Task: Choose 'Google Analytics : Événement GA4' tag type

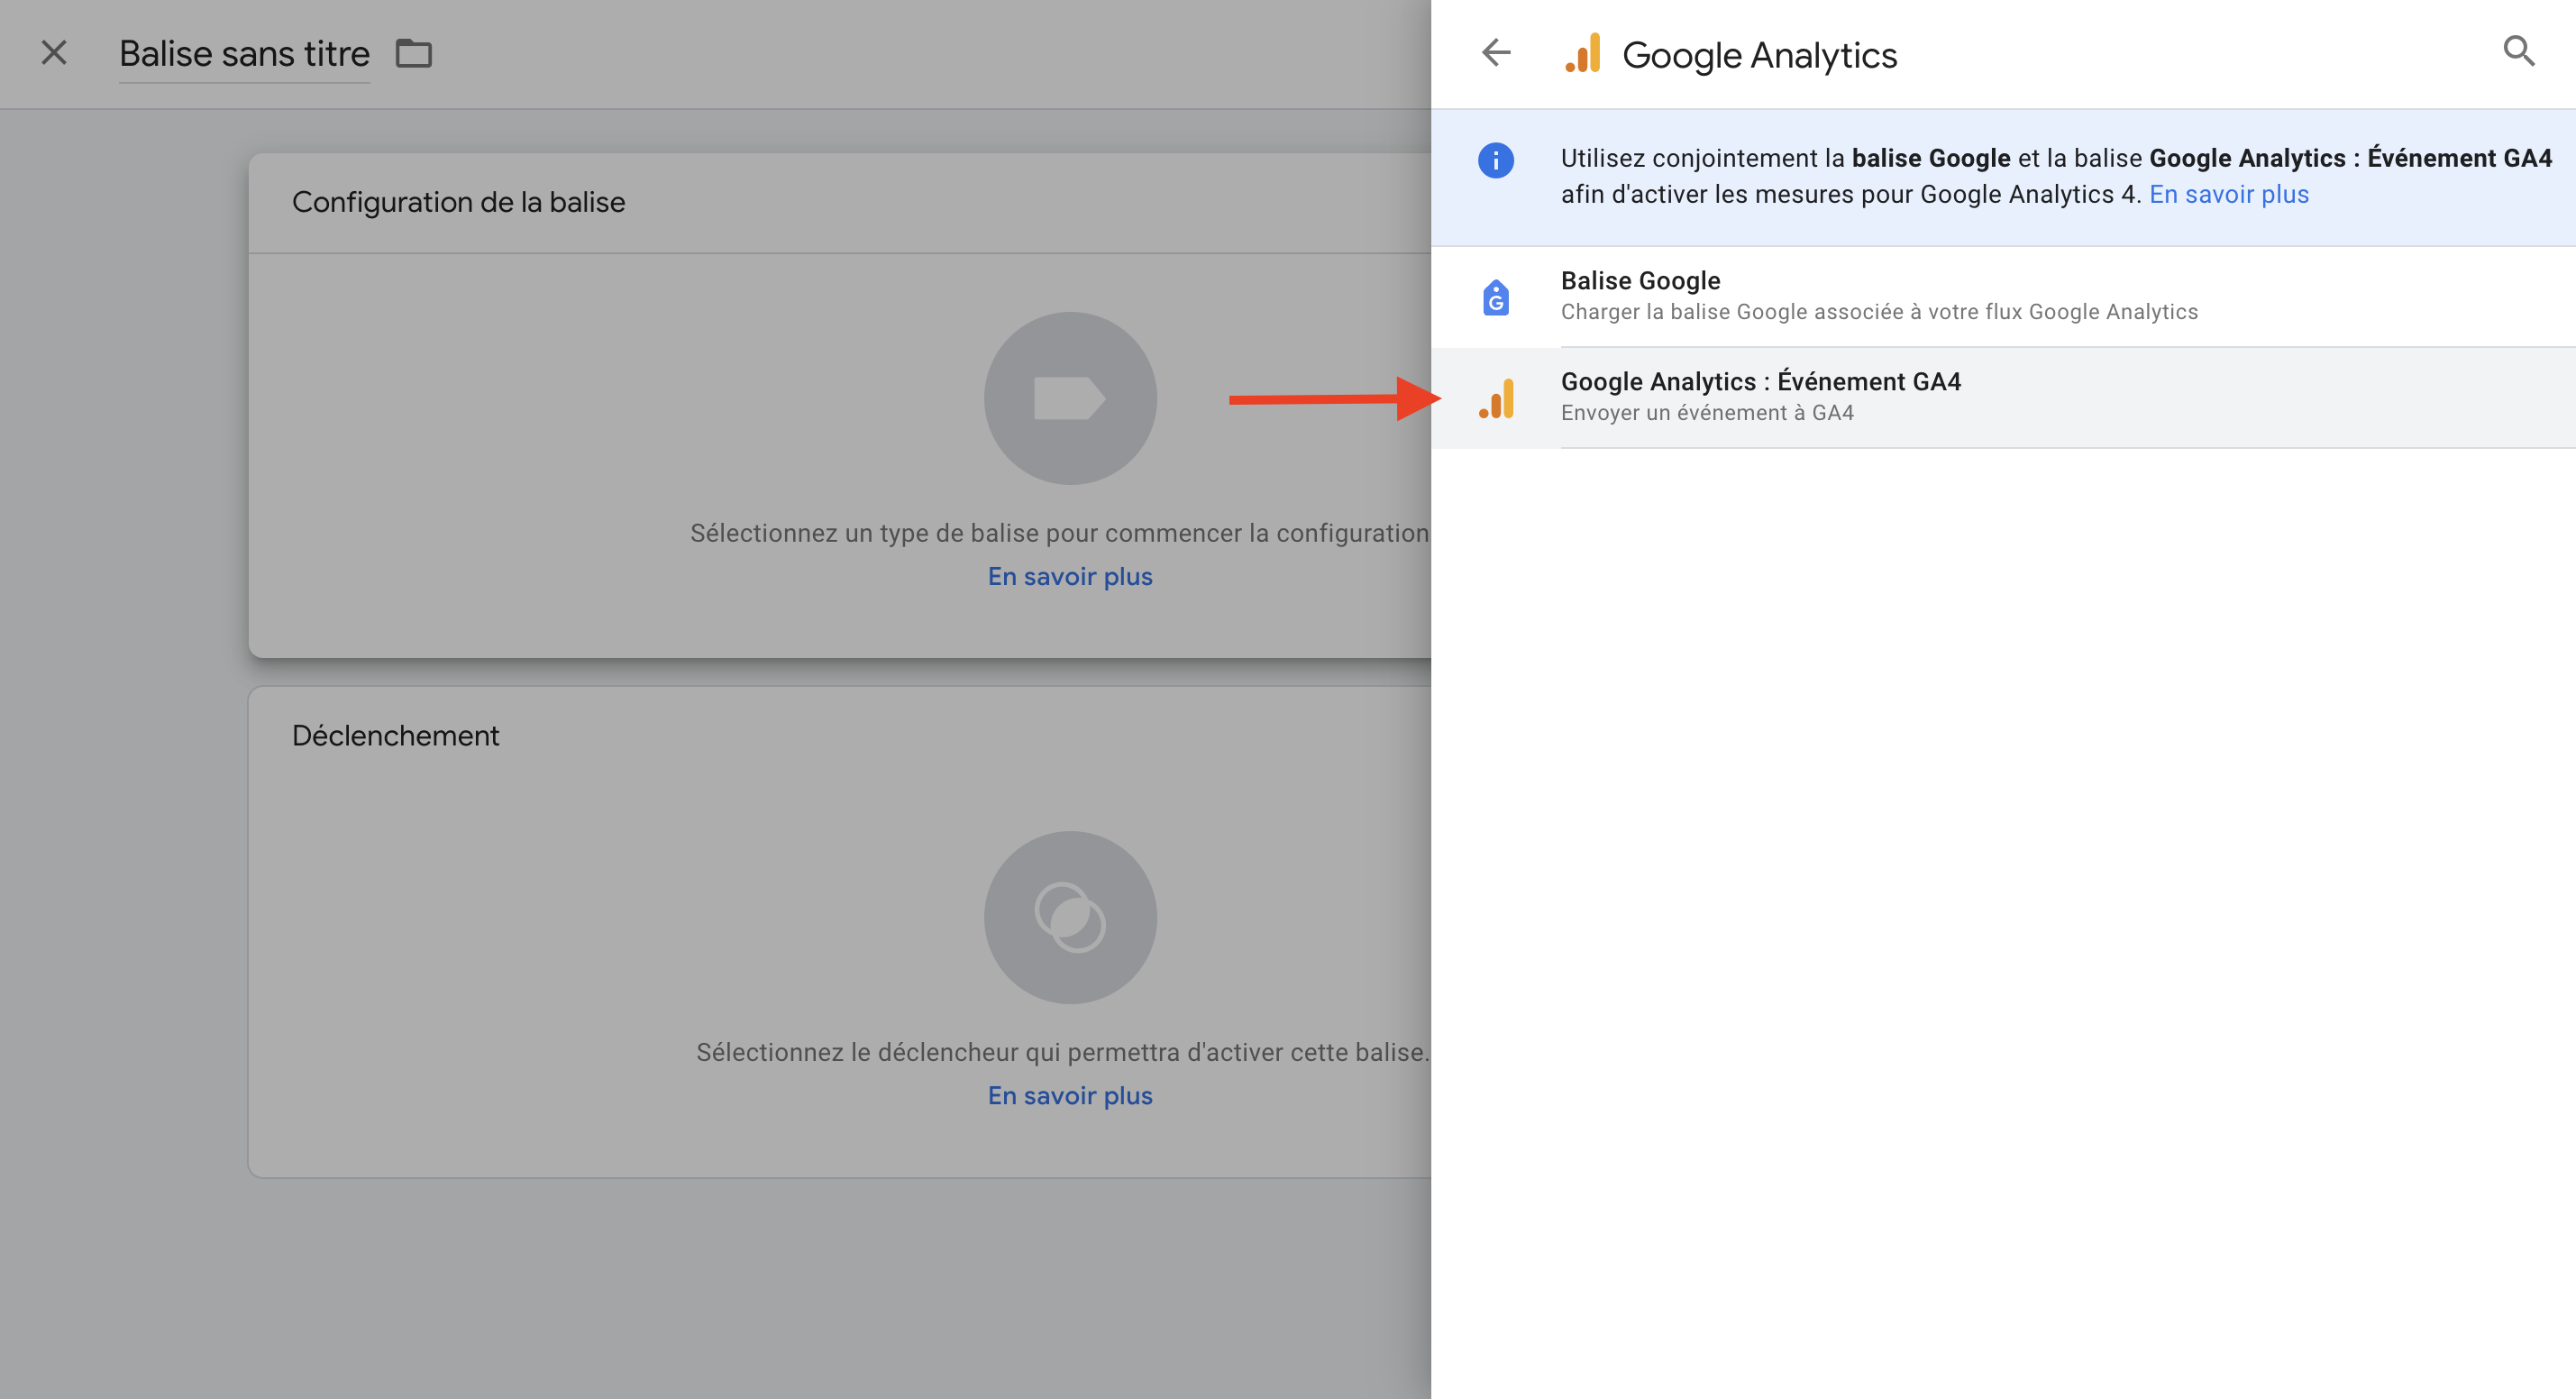Action: [2003, 397]
